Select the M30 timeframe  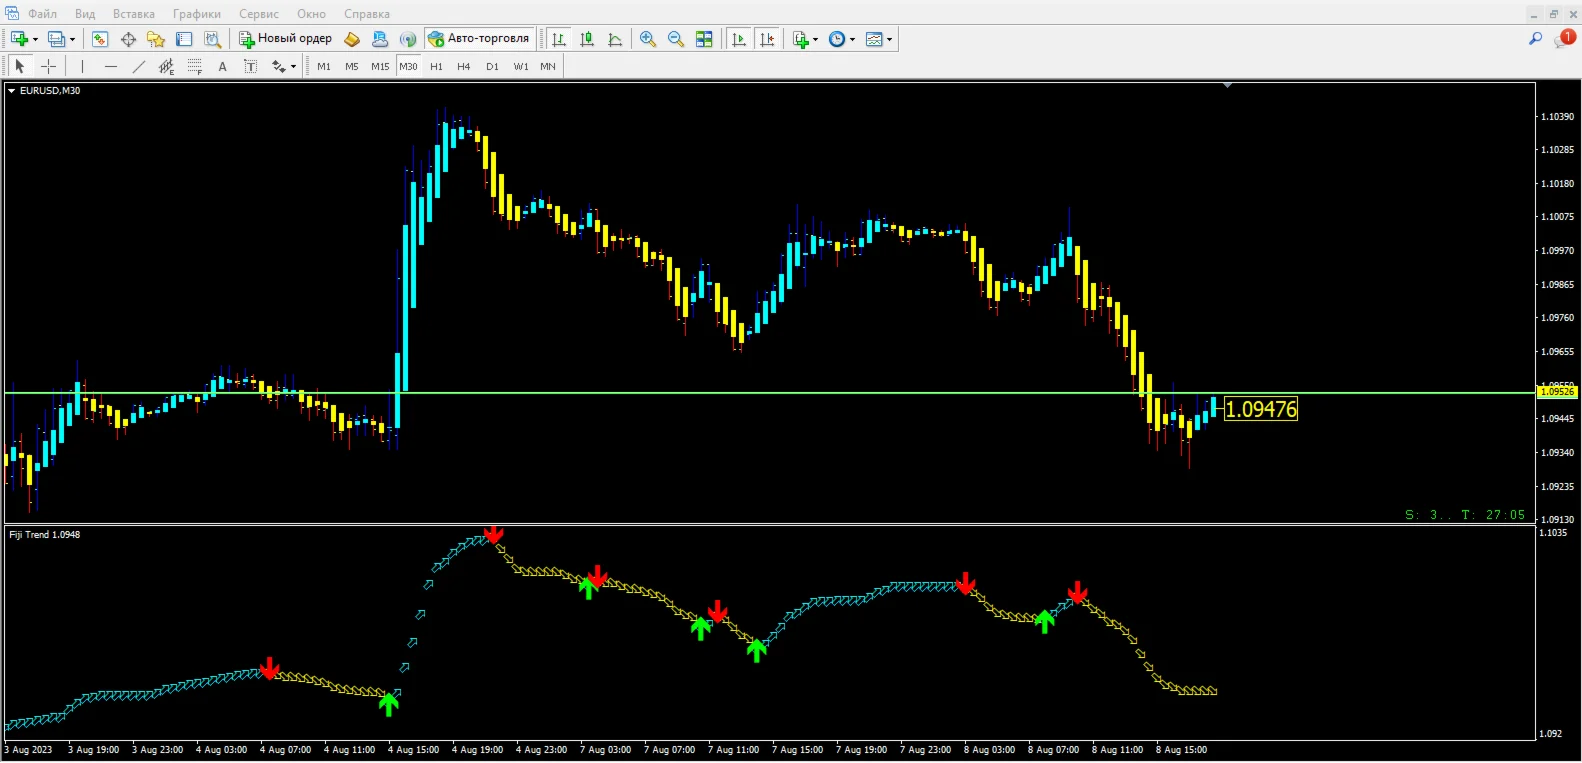coord(408,66)
